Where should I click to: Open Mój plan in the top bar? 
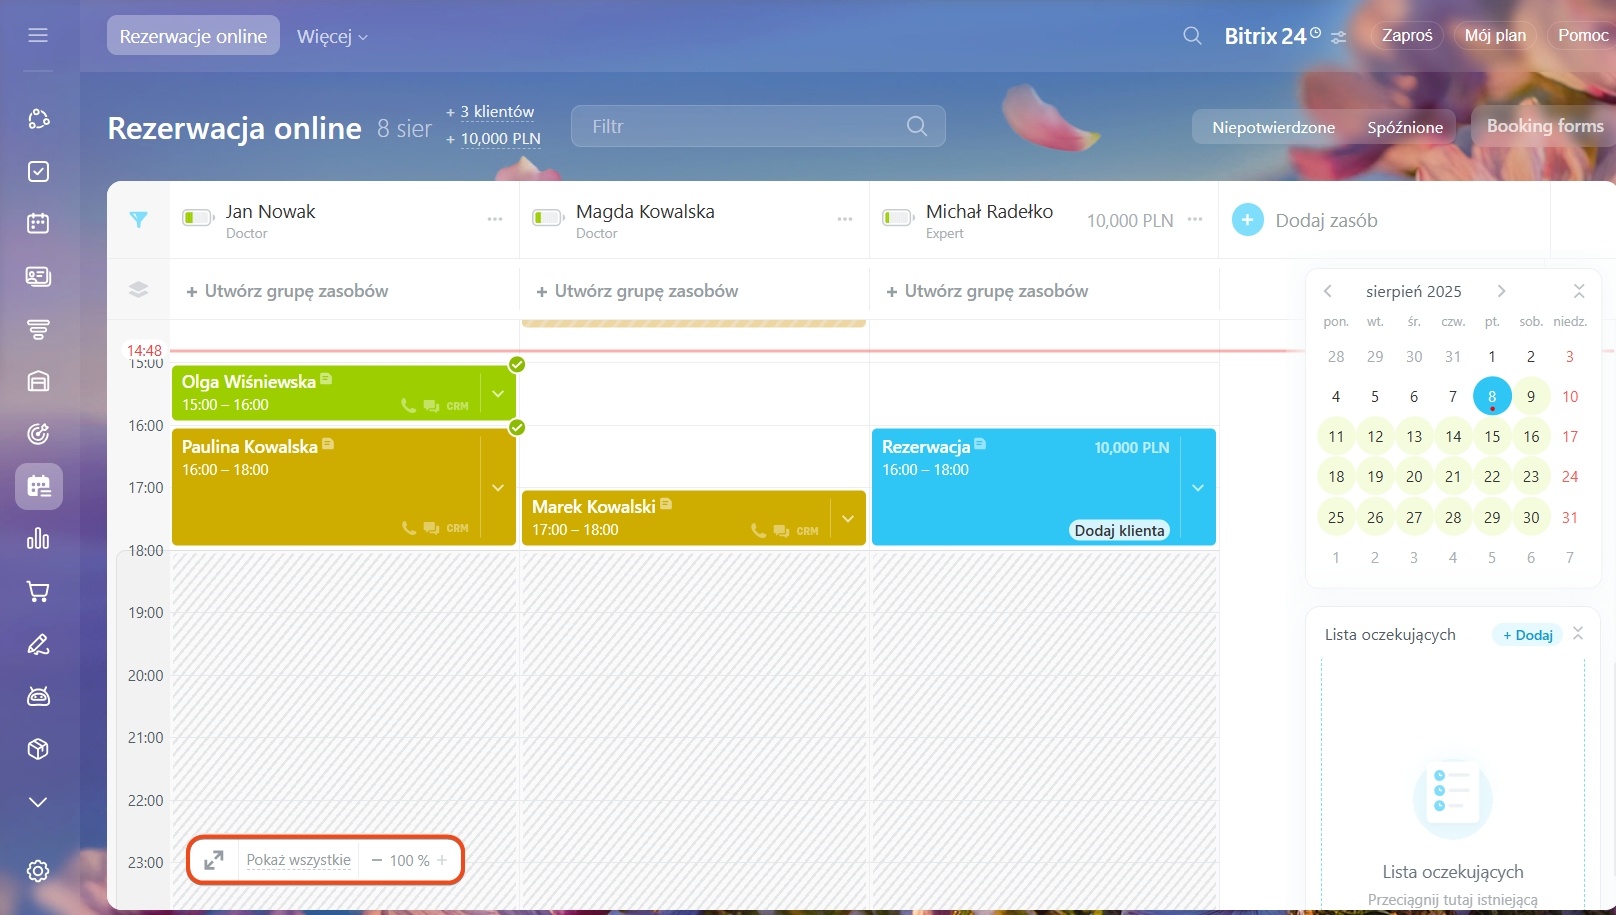(x=1495, y=35)
